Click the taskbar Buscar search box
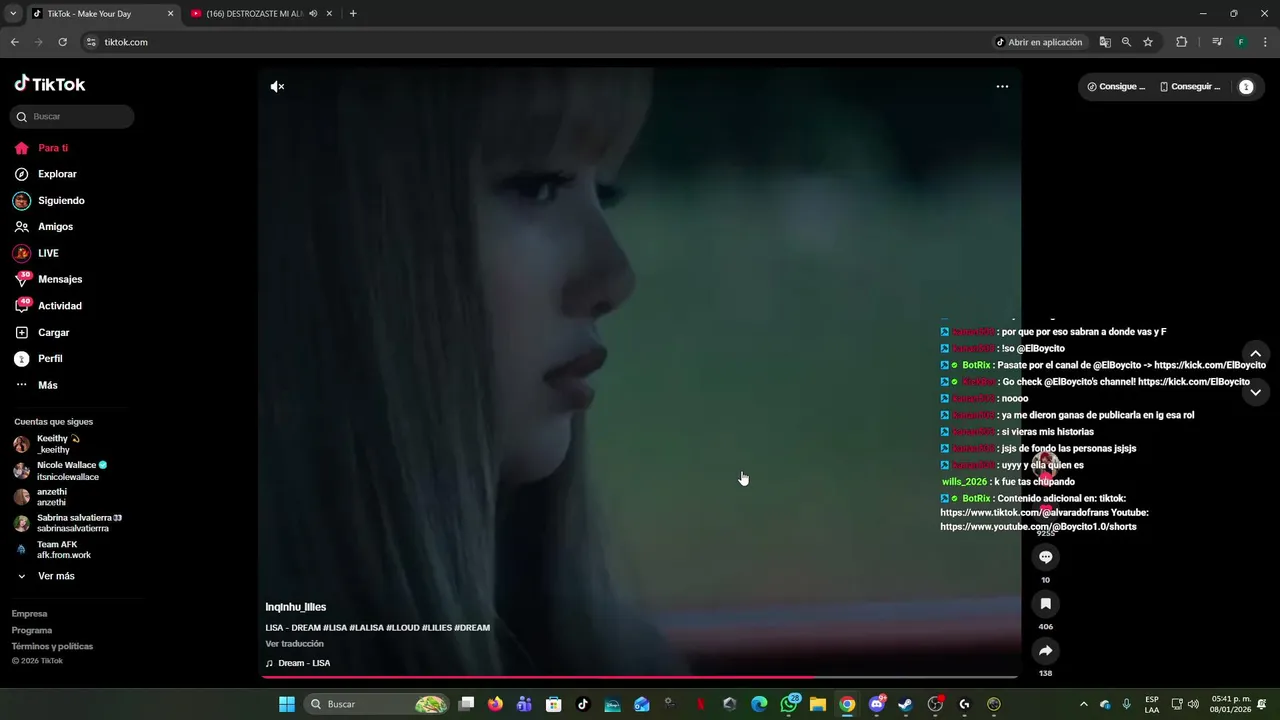1280x720 pixels. click(x=376, y=704)
